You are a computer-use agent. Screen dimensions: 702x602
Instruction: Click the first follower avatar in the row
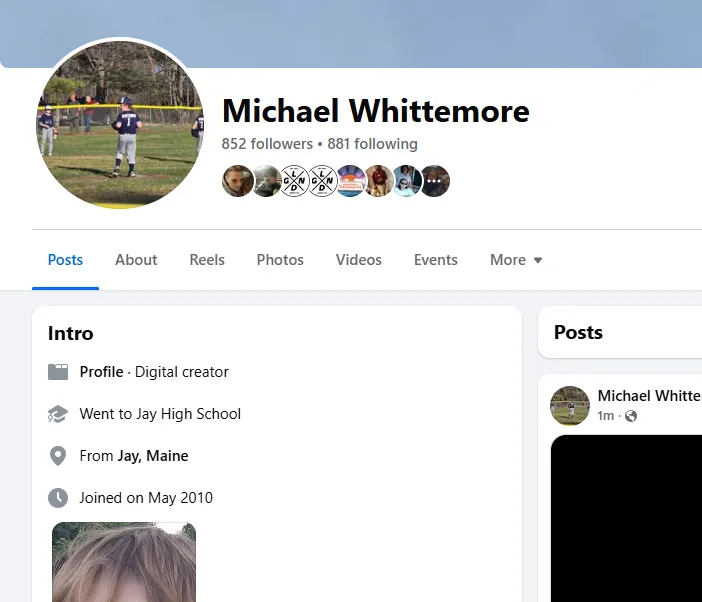click(238, 181)
